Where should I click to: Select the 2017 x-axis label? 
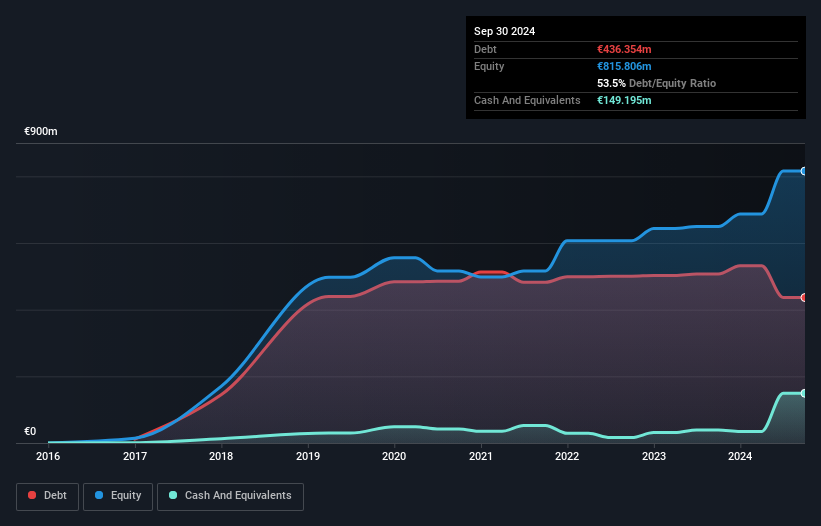point(135,456)
